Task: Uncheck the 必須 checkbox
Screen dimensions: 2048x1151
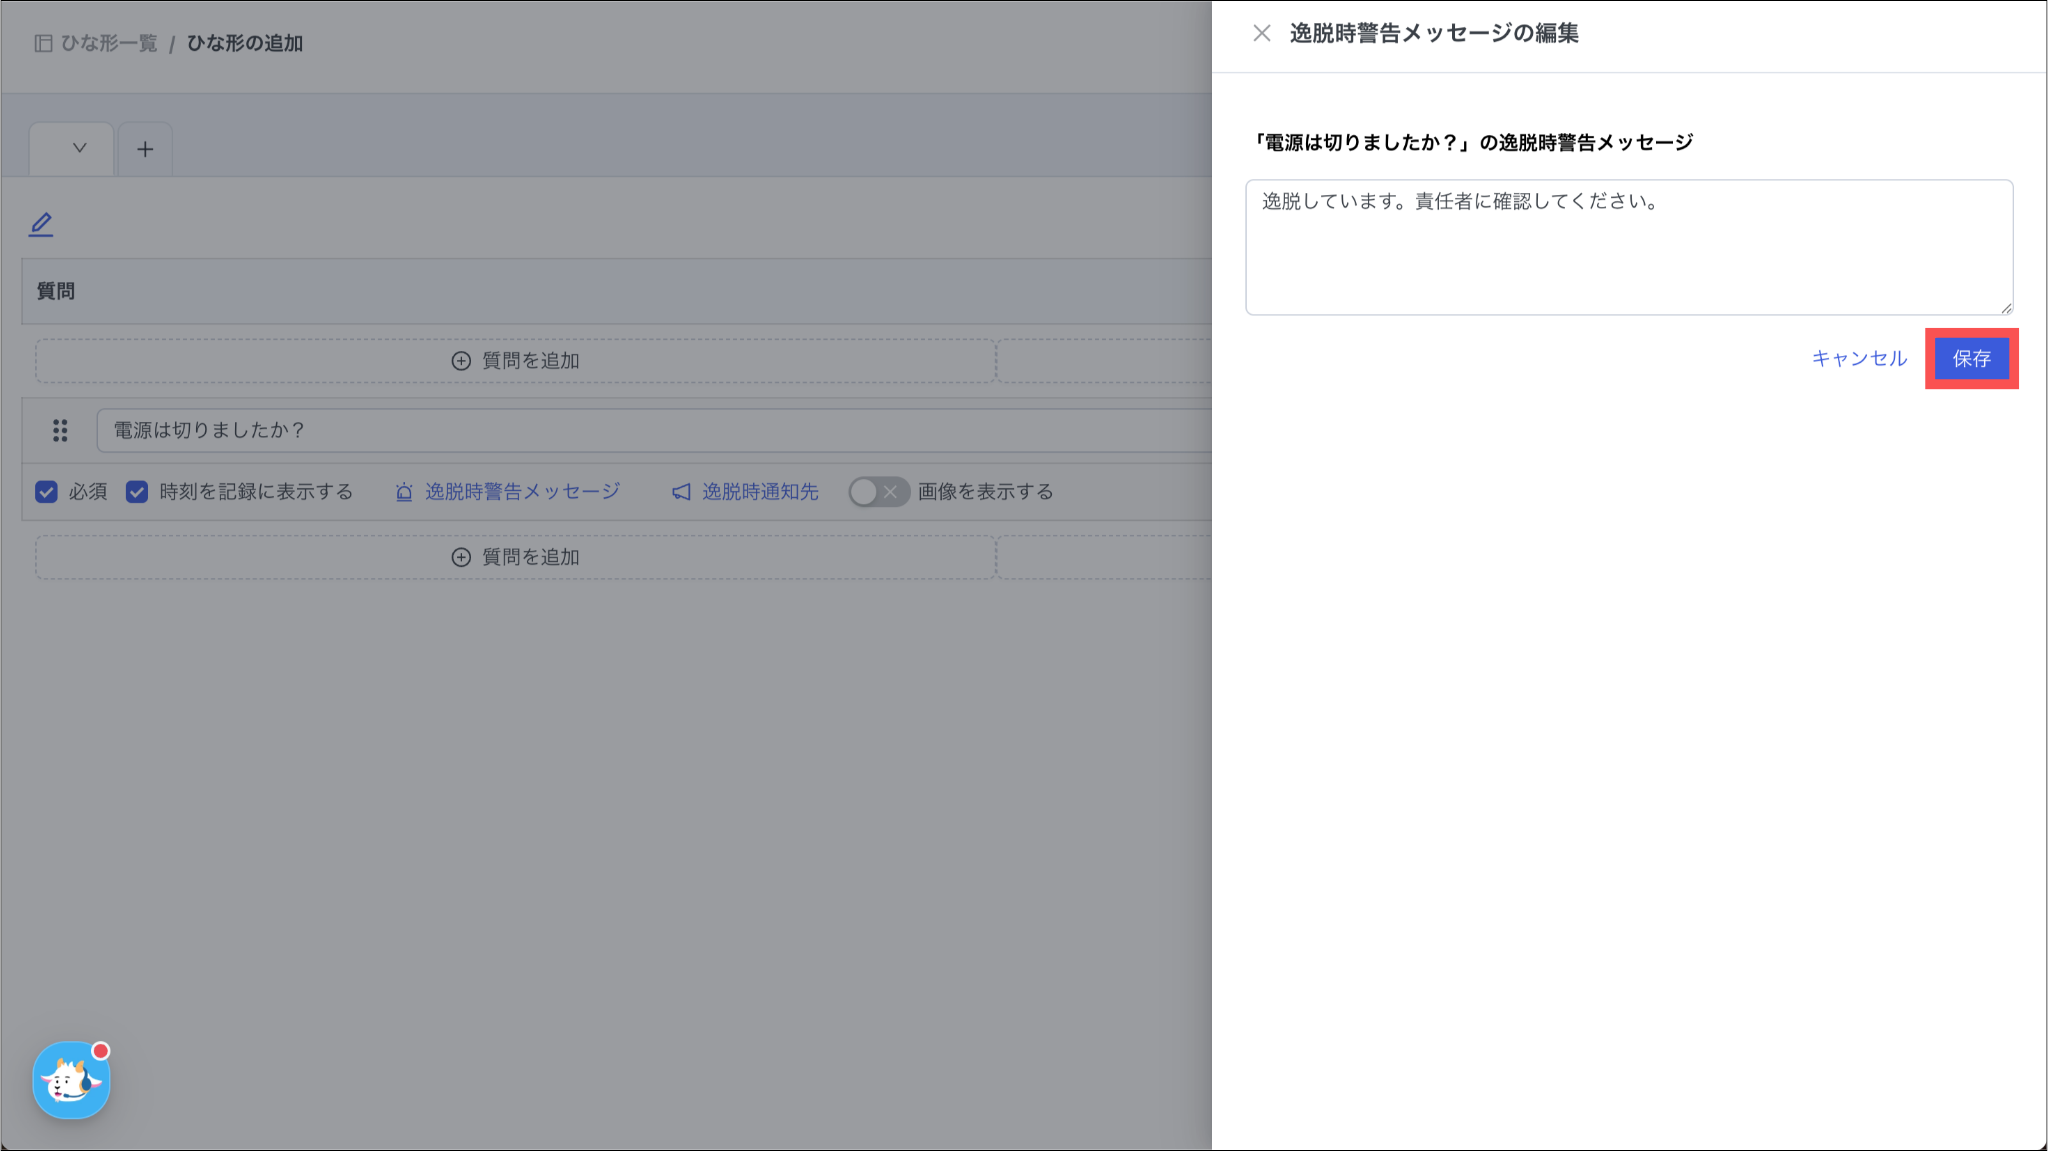Action: (x=46, y=492)
